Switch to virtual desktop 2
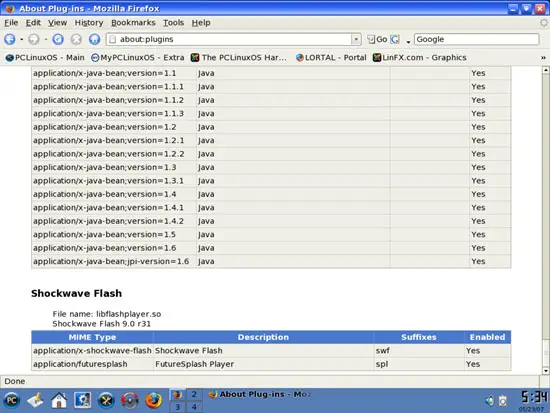 tap(194, 394)
